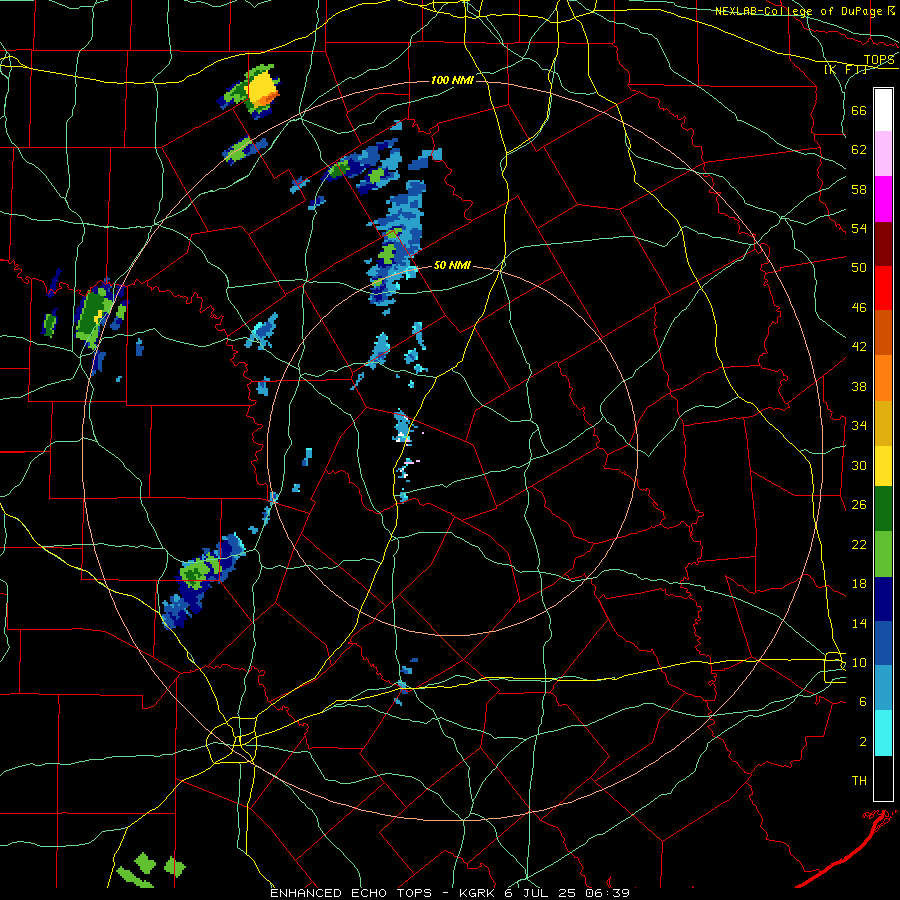
Task: Click the "34" scale value
Action: [x=859, y=426]
